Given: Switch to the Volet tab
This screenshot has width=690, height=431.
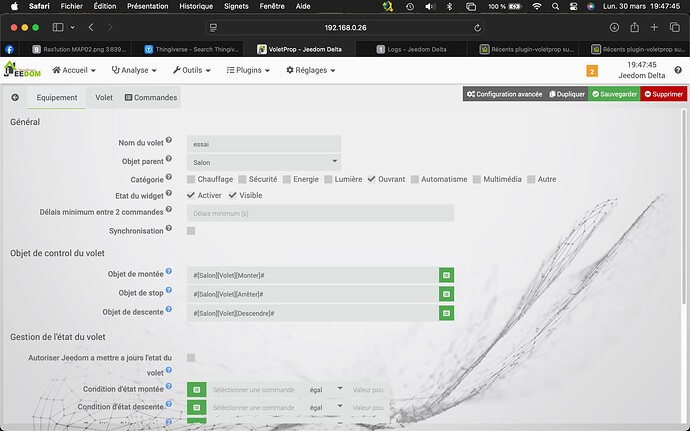Looking at the screenshot, I should pos(104,97).
